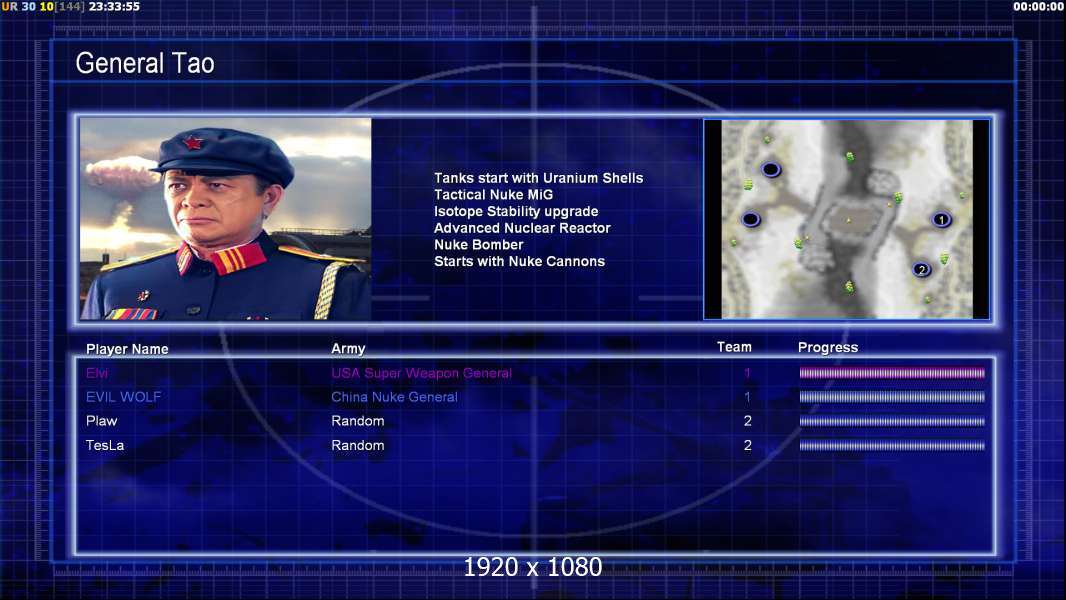Click 'Isotope Stability upgrade' text
The height and width of the screenshot is (600, 1066).
tap(516, 211)
